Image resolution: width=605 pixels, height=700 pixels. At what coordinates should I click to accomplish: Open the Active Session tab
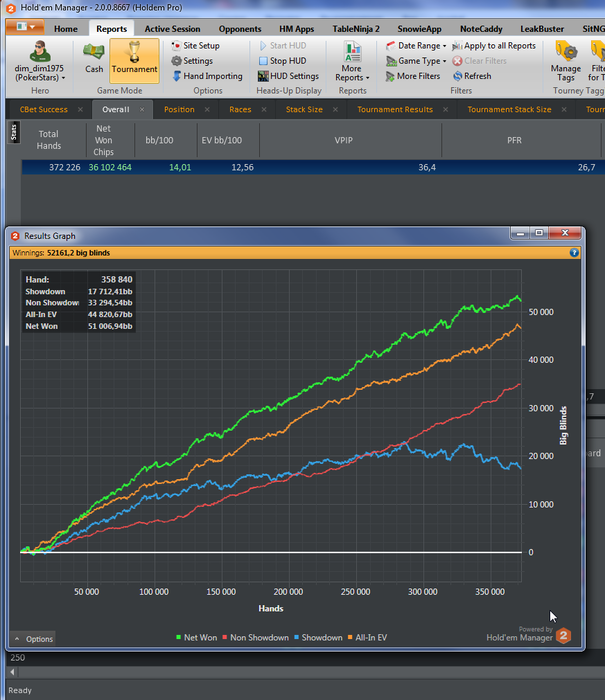[x=172, y=29]
